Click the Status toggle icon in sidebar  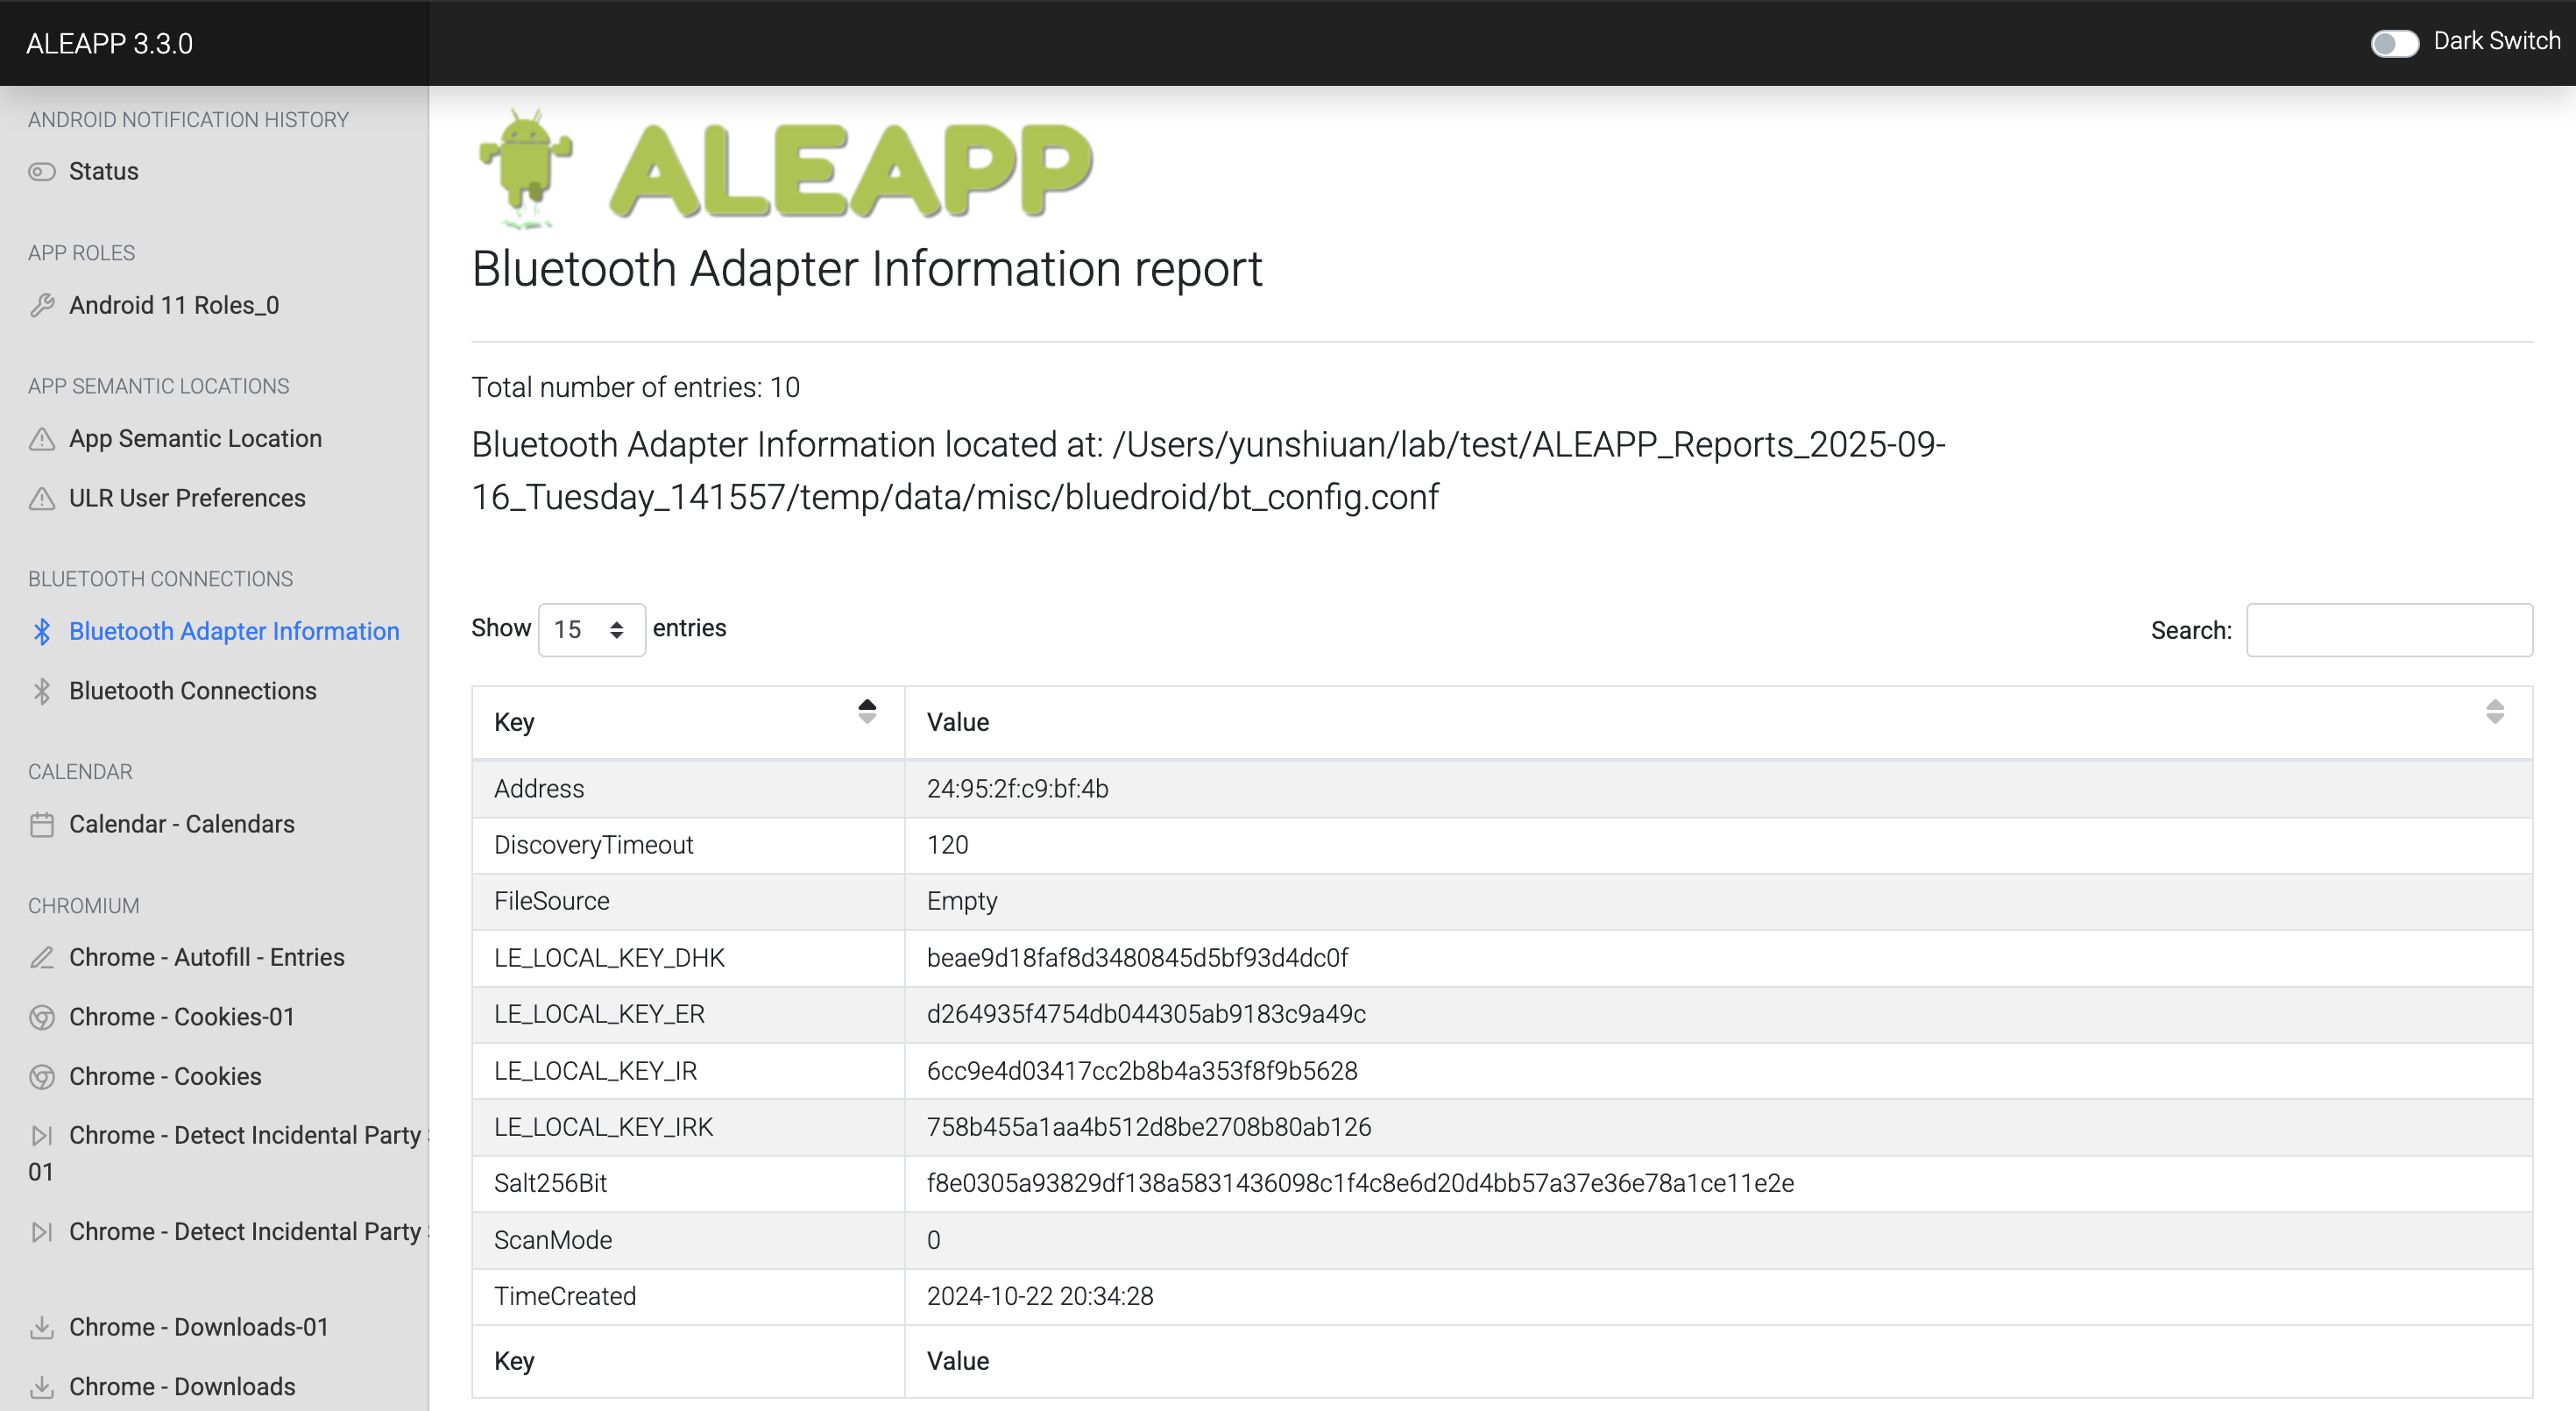[42, 171]
